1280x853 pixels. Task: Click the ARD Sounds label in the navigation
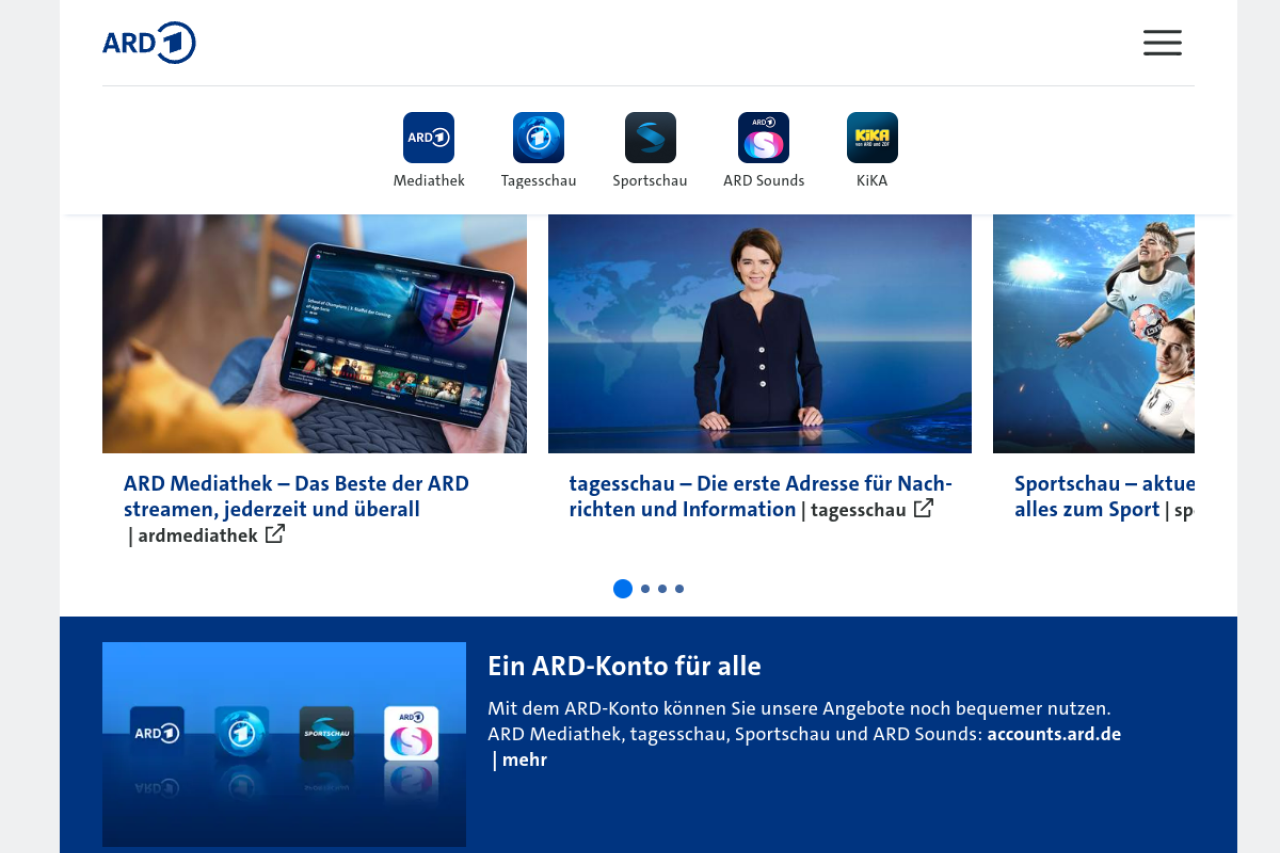764,181
